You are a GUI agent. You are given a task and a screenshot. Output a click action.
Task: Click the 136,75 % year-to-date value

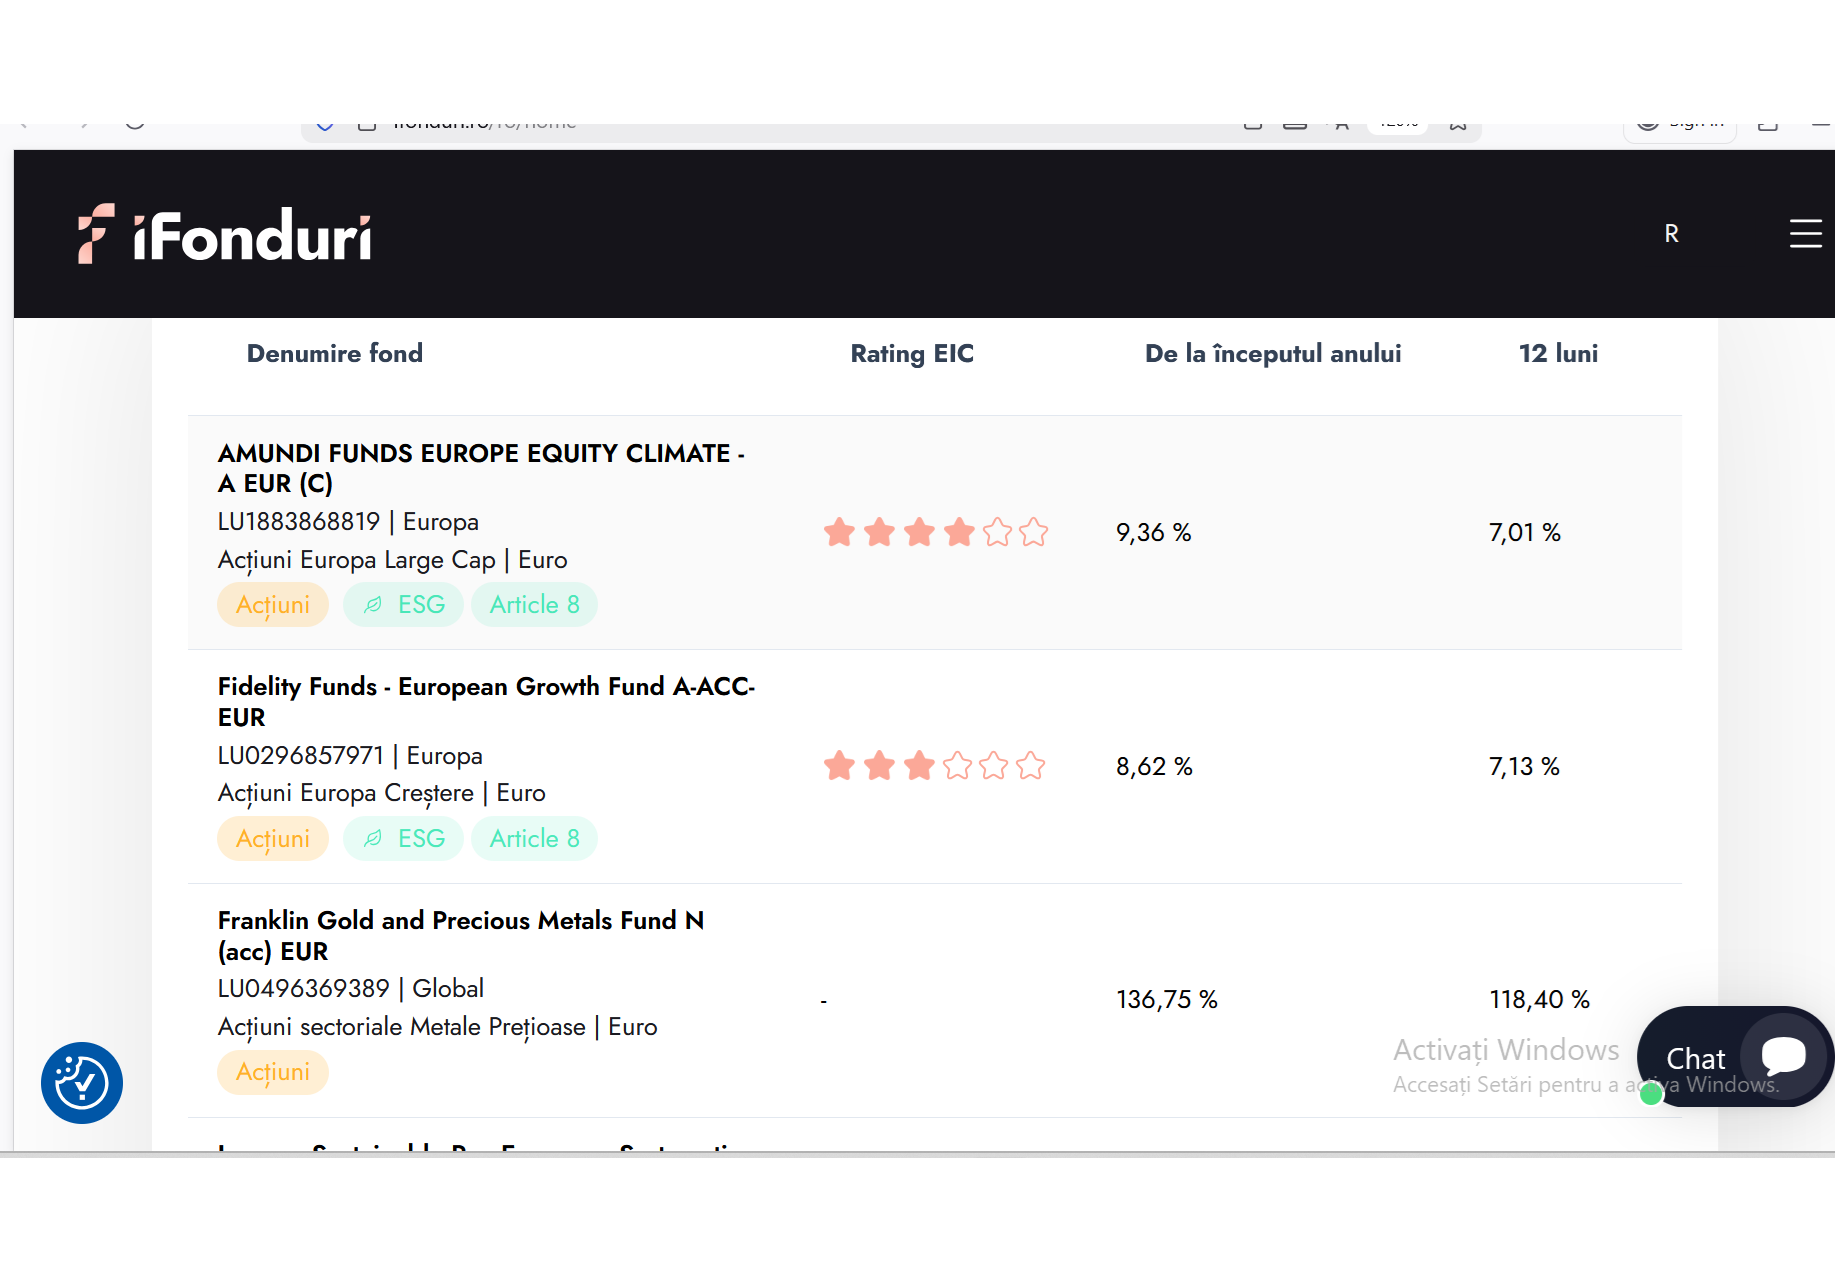coord(1166,1000)
